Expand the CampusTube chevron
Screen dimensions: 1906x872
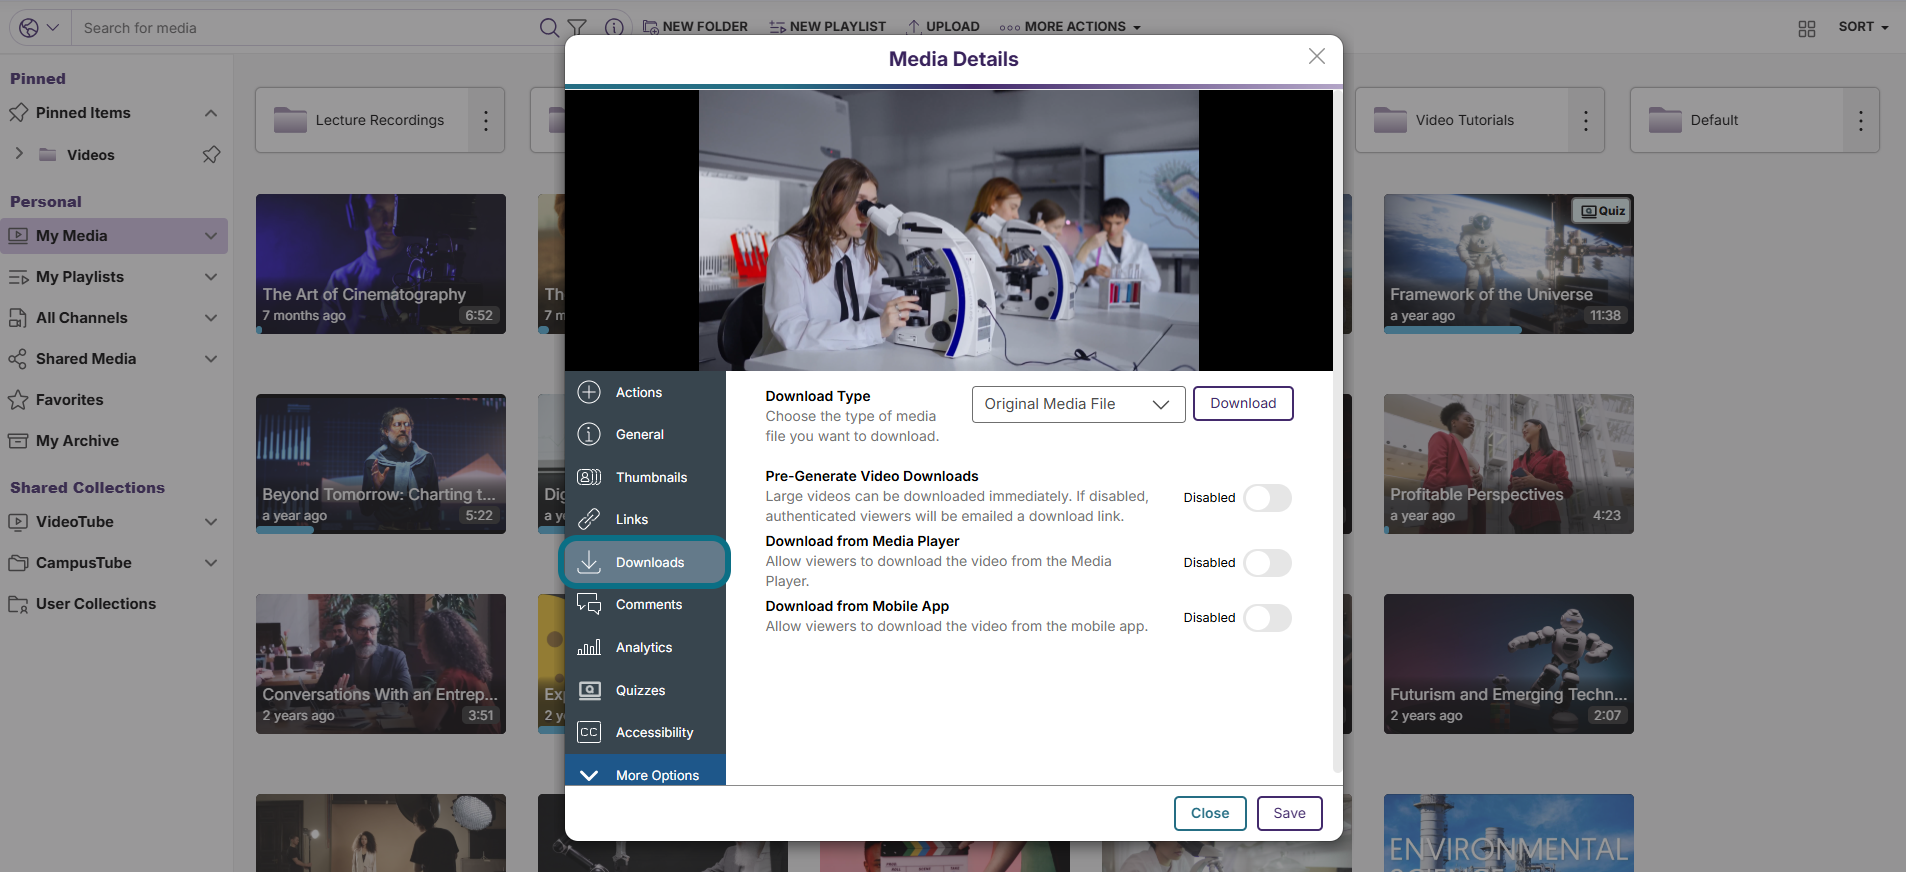point(211,563)
